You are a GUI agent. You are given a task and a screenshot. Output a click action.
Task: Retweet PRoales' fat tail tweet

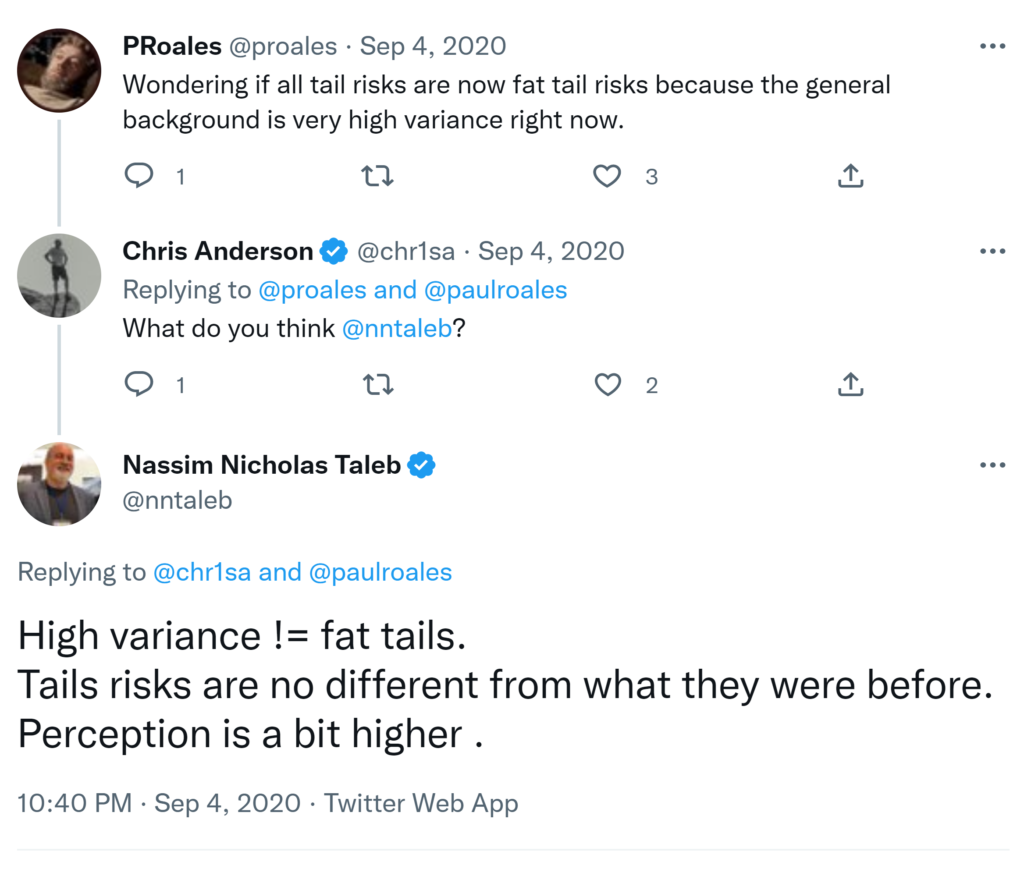pyautogui.click(x=377, y=177)
